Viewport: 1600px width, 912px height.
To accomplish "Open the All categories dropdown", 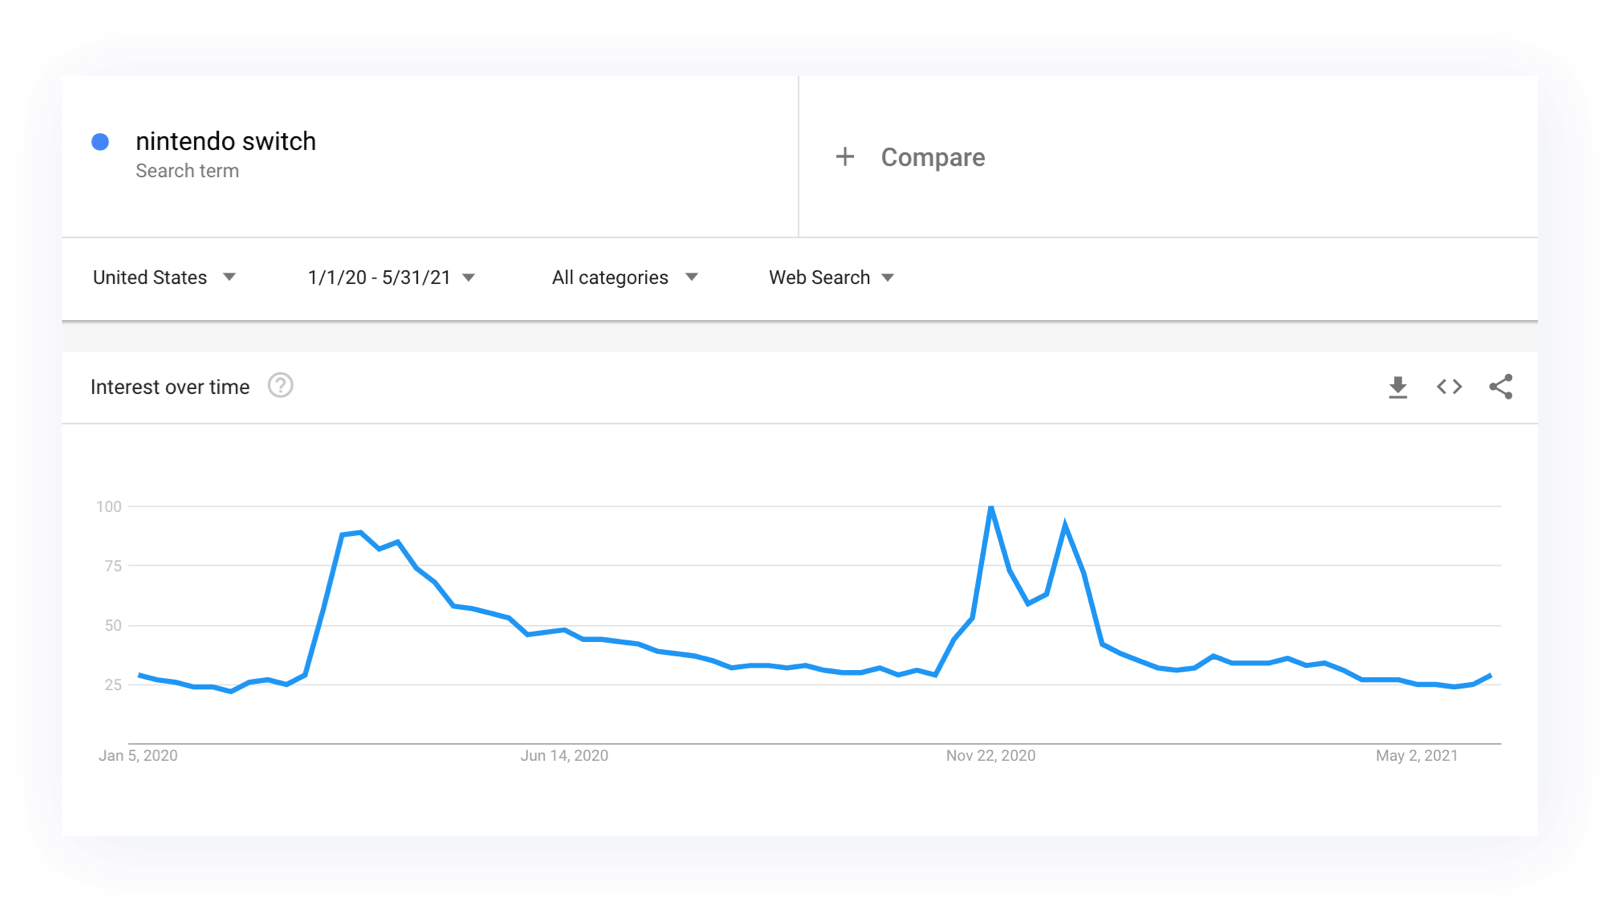I will 624,278.
